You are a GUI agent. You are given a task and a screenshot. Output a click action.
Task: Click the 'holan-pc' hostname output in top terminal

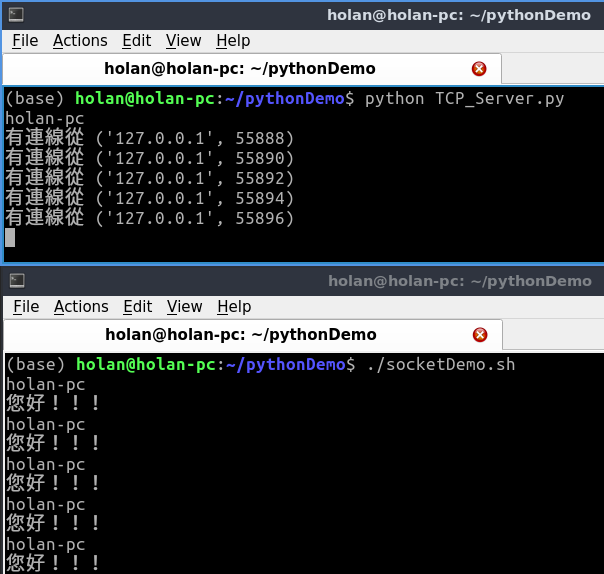click(45, 118)
